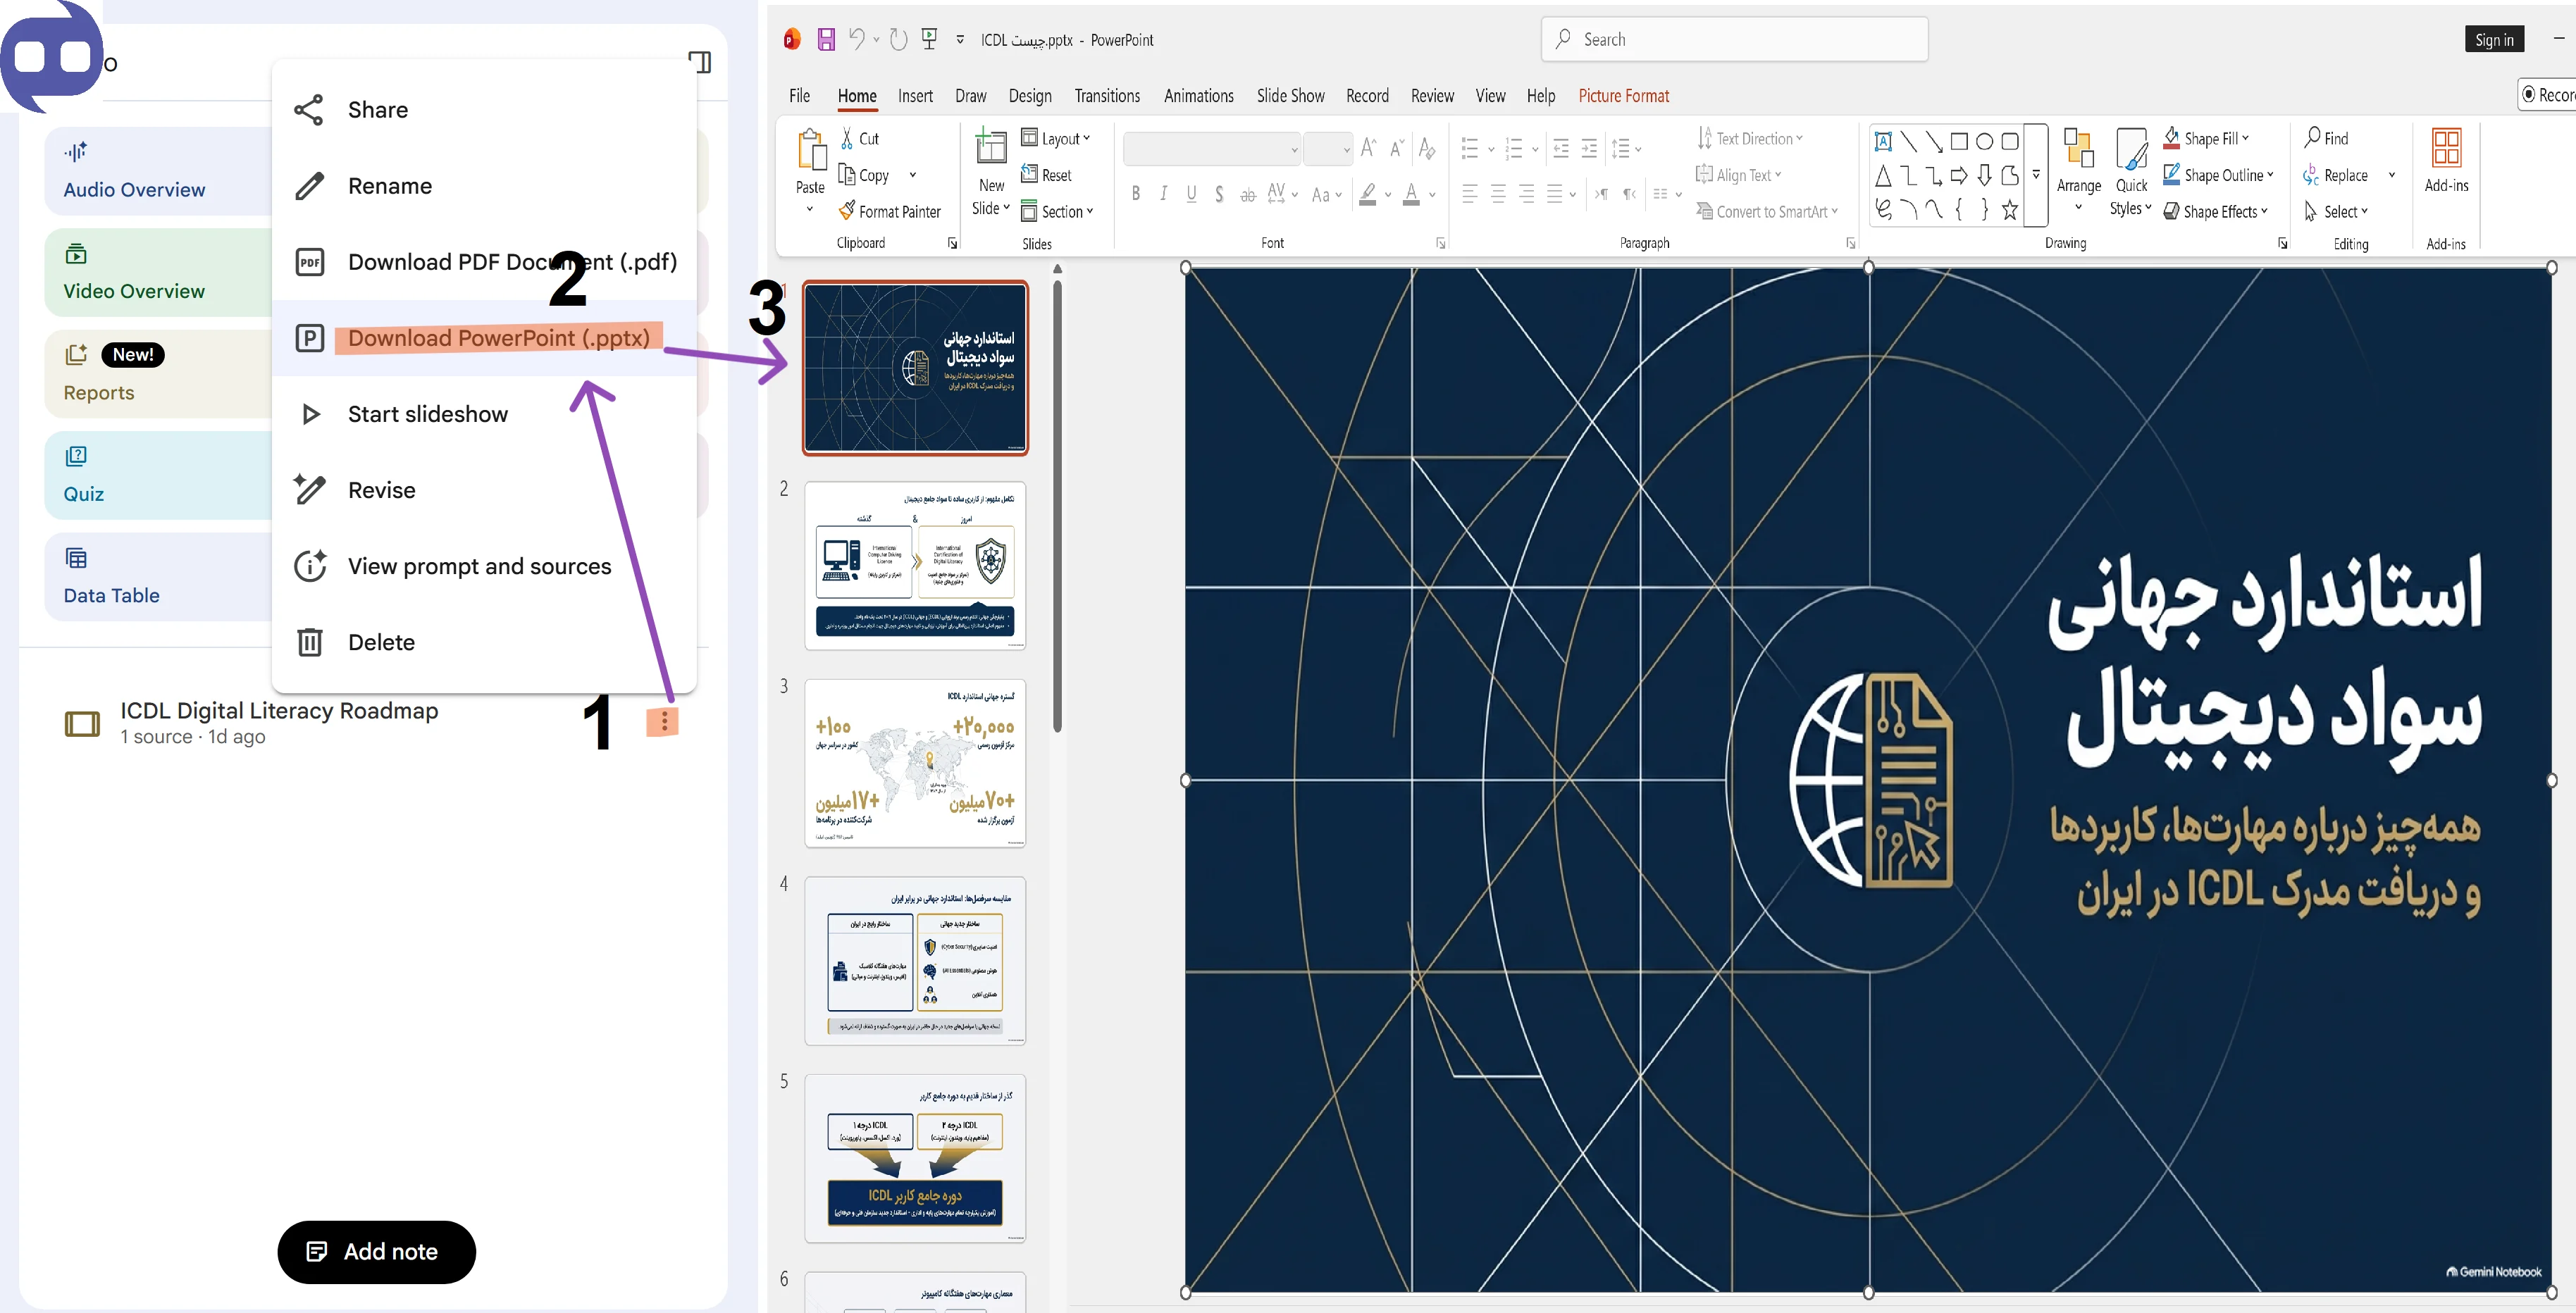Open the three-dot menu for ICDL Roadmap
This screenshot has width=2576, height=1313.
(664, 722)
